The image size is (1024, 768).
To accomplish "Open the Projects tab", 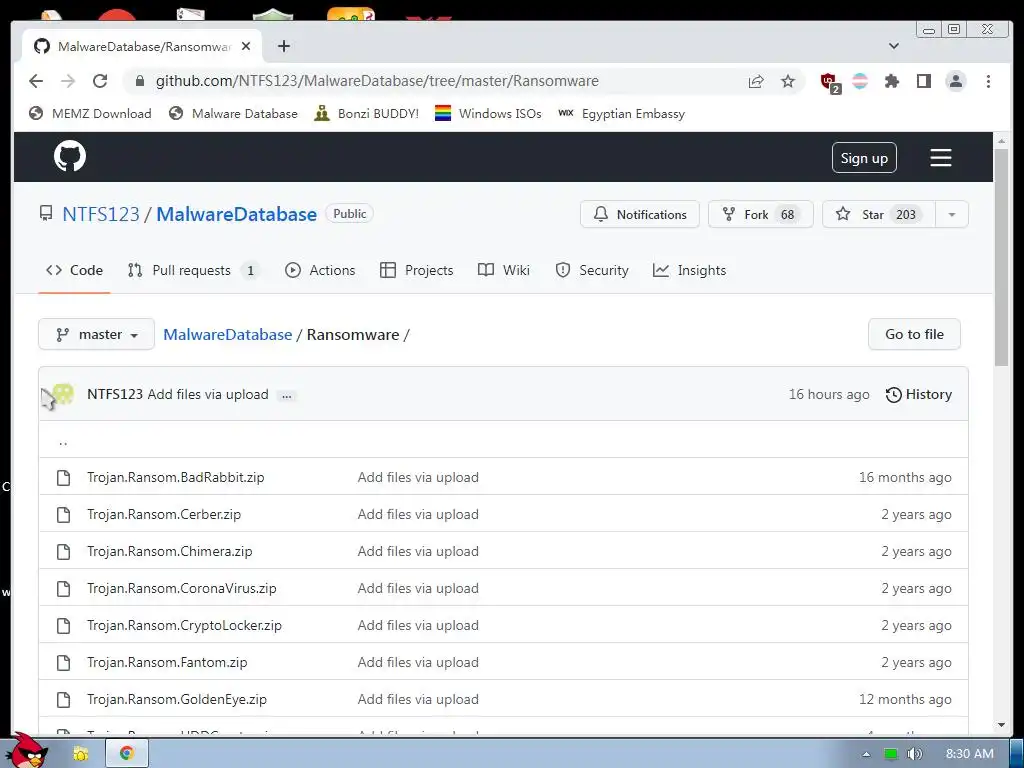I will pos(417,270).
